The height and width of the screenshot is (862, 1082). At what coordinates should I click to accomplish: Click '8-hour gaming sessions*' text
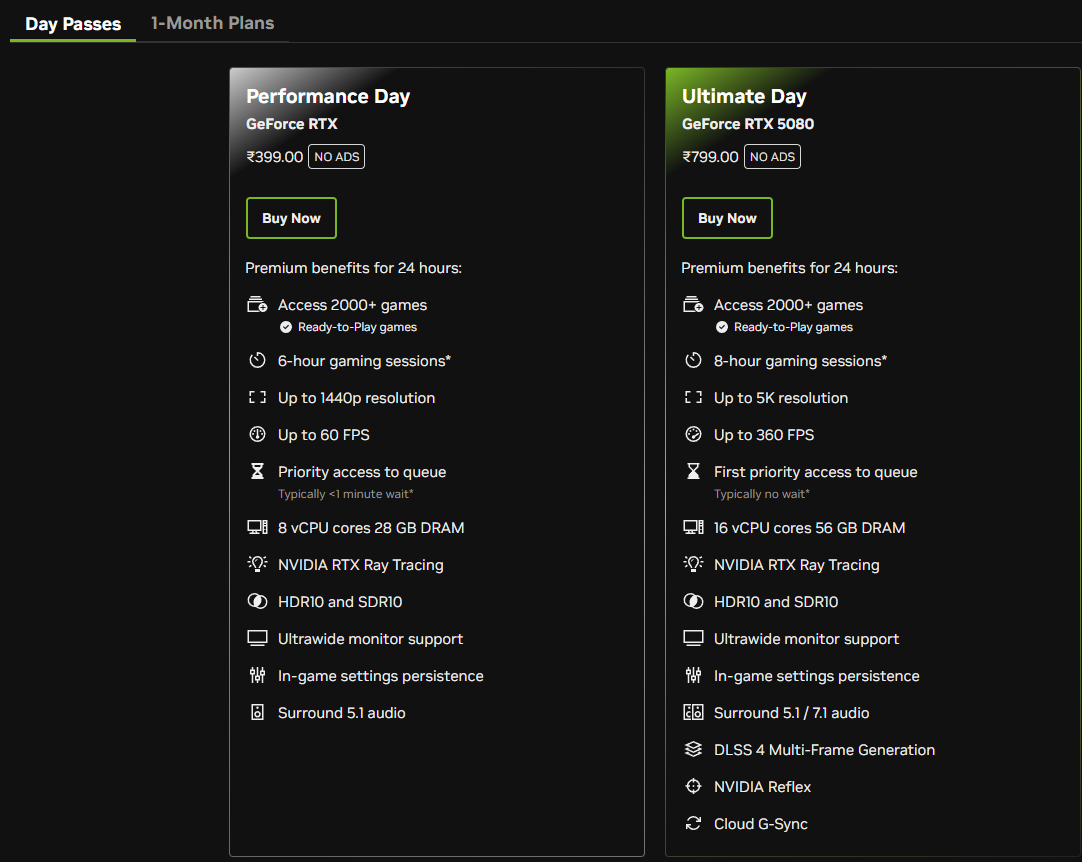coord(800,361)
